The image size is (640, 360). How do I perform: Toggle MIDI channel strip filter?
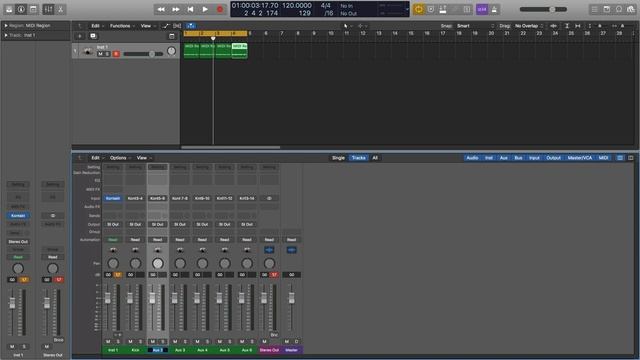point(603,158)
